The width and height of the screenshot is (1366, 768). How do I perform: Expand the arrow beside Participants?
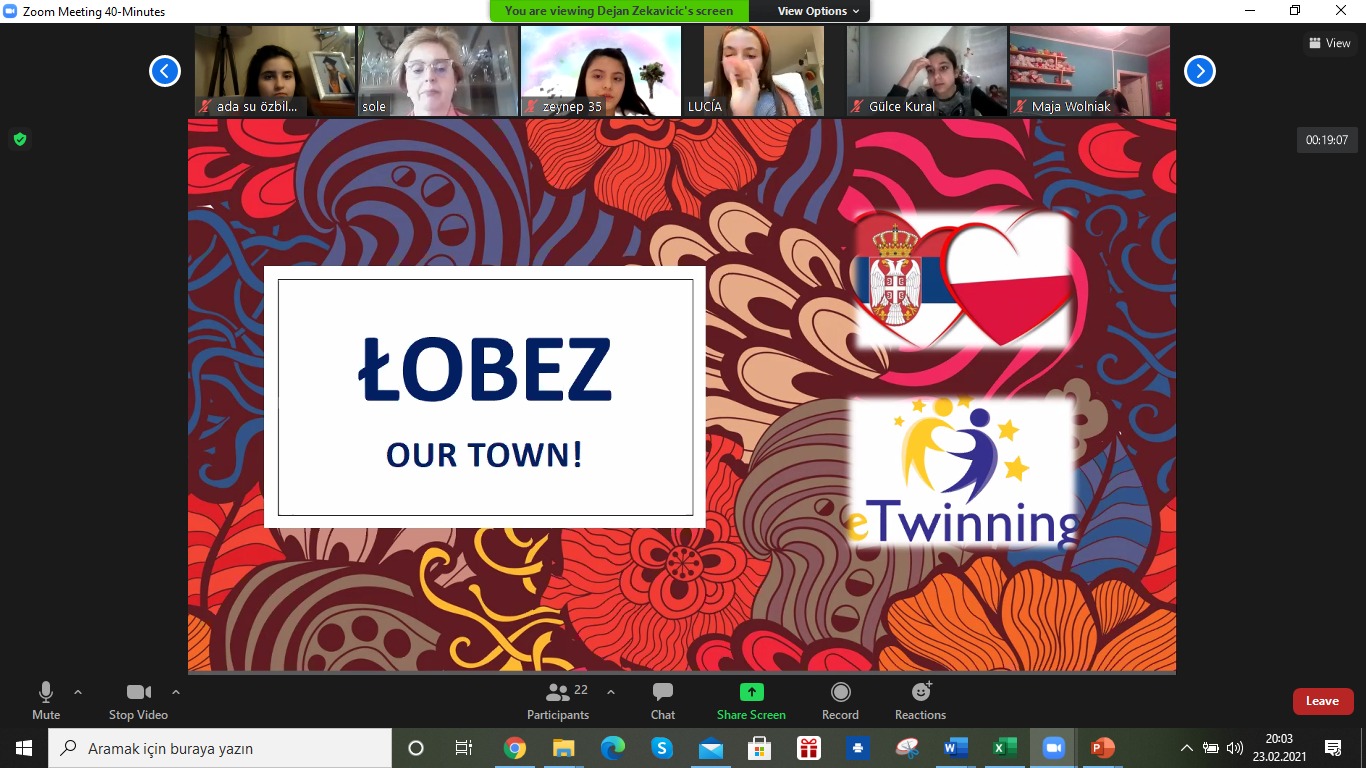[x=611, y=692]
